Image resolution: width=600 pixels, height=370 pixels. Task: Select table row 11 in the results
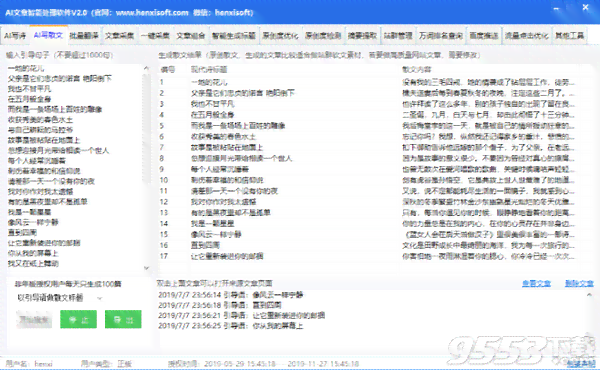coord(368,191)
